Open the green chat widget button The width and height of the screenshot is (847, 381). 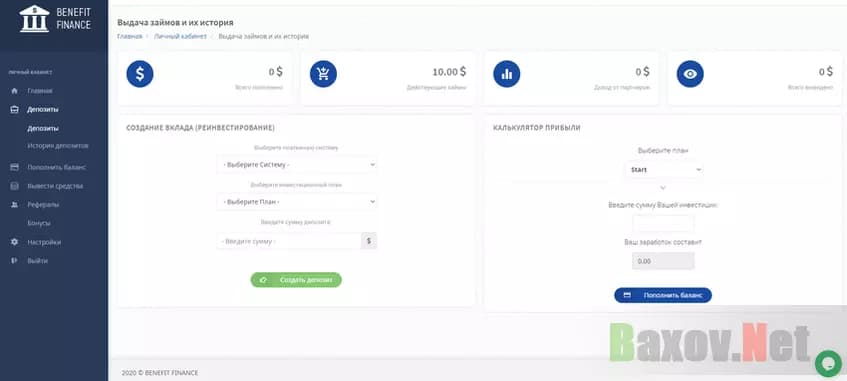(x=828, y=364)
